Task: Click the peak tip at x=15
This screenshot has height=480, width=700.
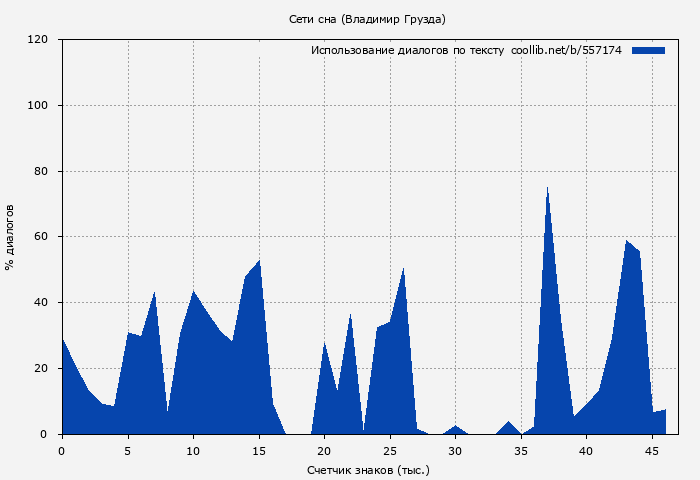Action: click(259, 262)
